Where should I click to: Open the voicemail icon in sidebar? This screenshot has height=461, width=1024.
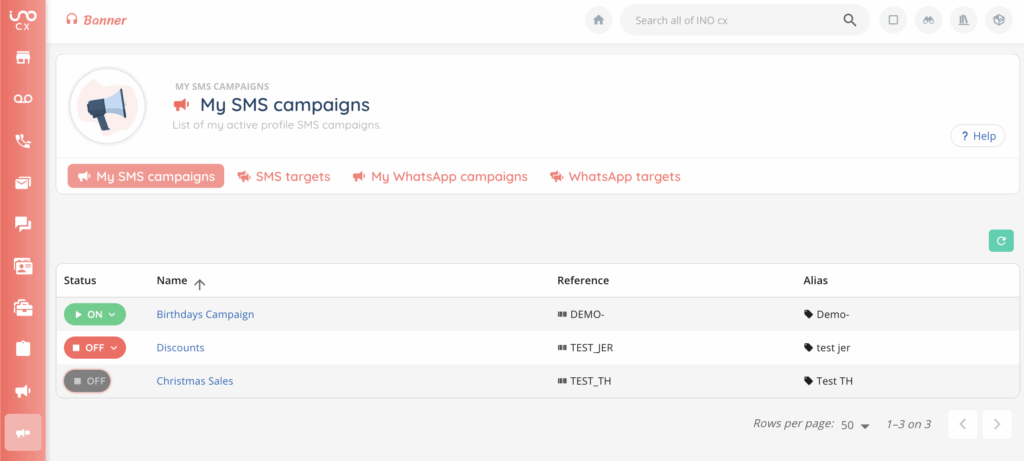tap(22, 98)
